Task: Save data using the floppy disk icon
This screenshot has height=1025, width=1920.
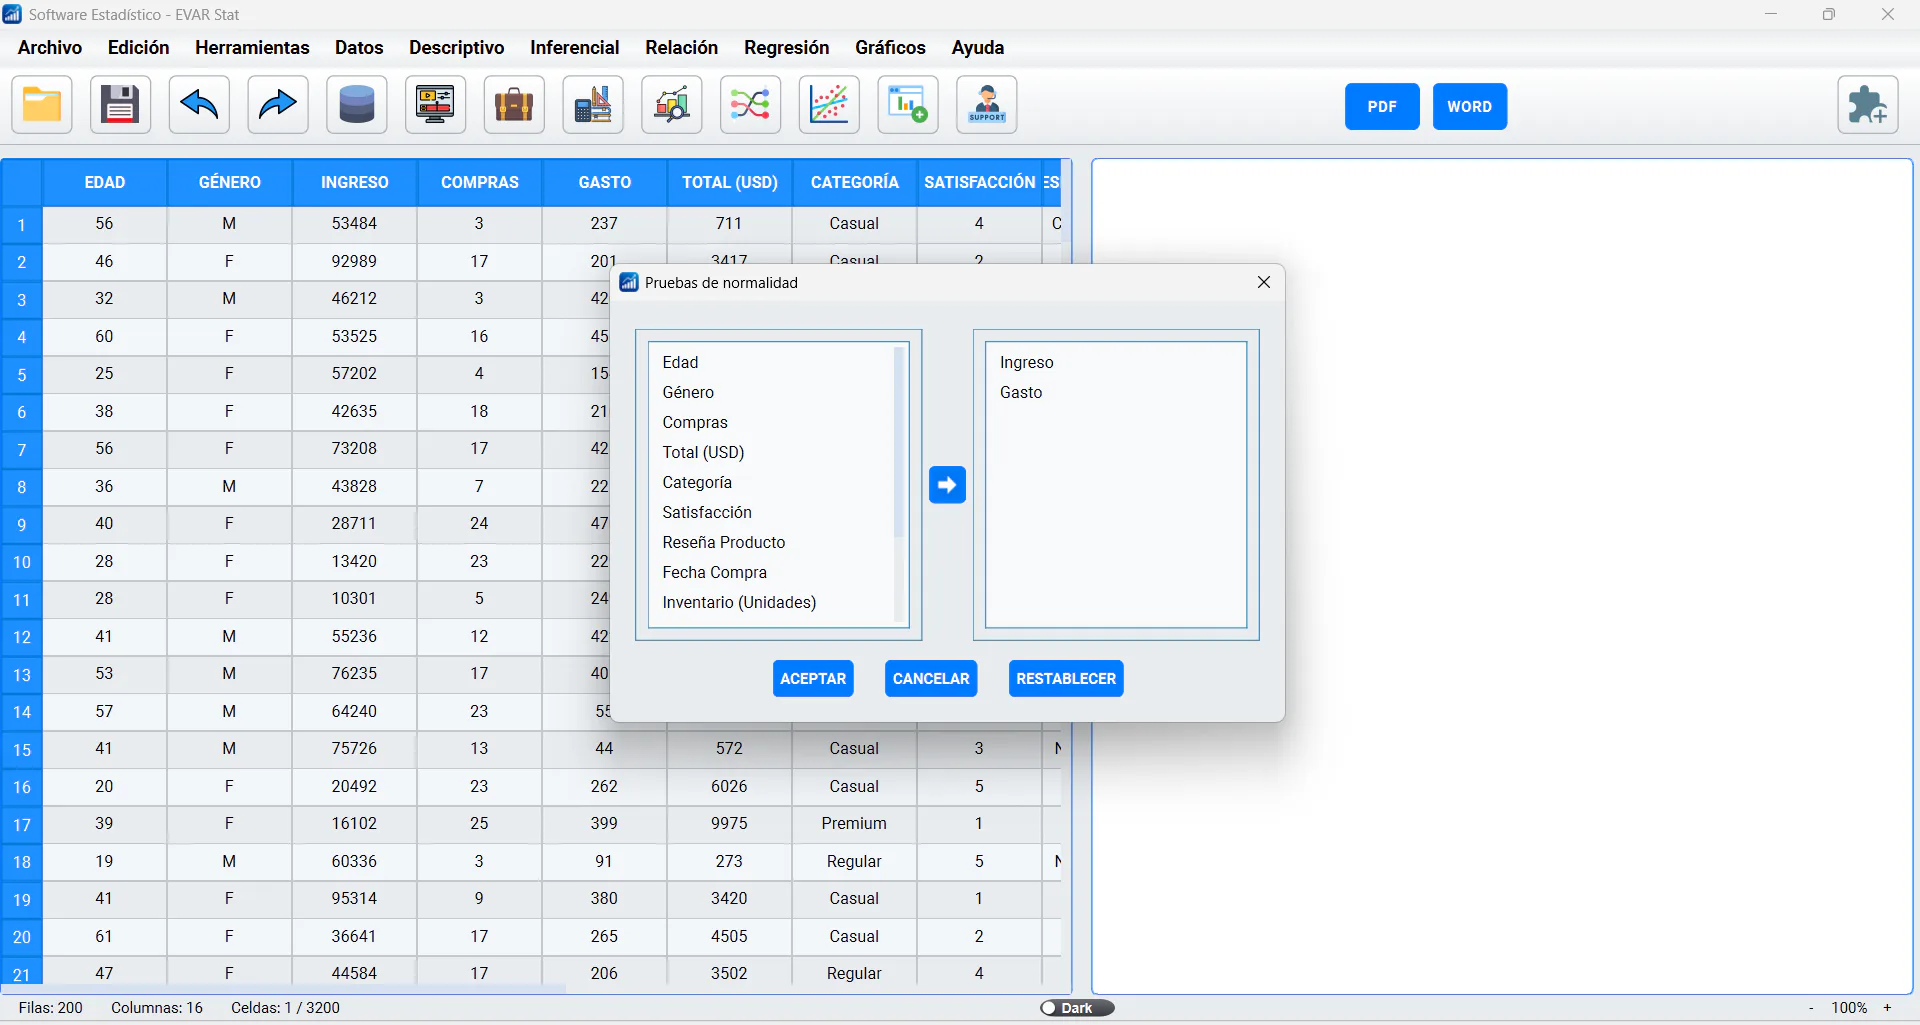Action: (x=120, y=105)
